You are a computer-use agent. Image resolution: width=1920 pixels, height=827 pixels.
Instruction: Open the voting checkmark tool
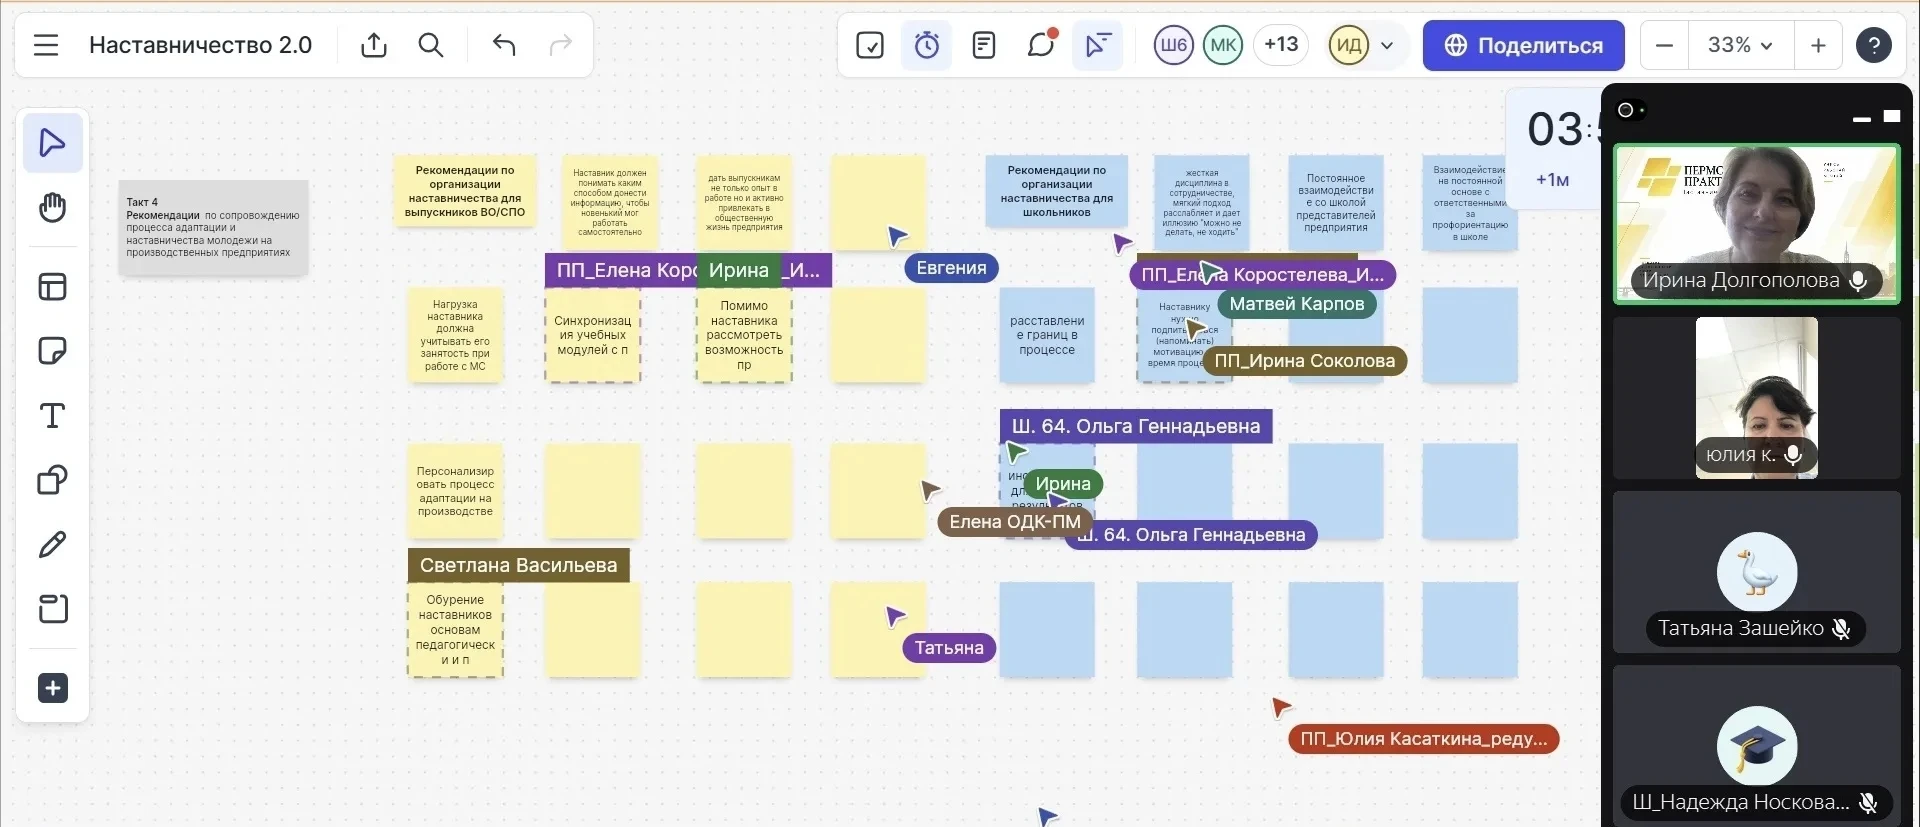870,45
